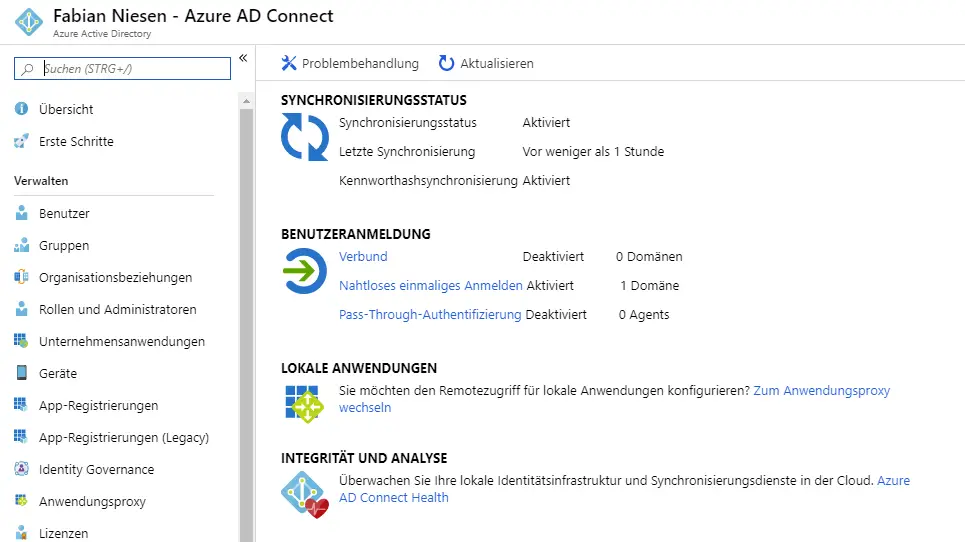
Task: Open Erste Schritte menu item
Action: (x=76, y=141)
